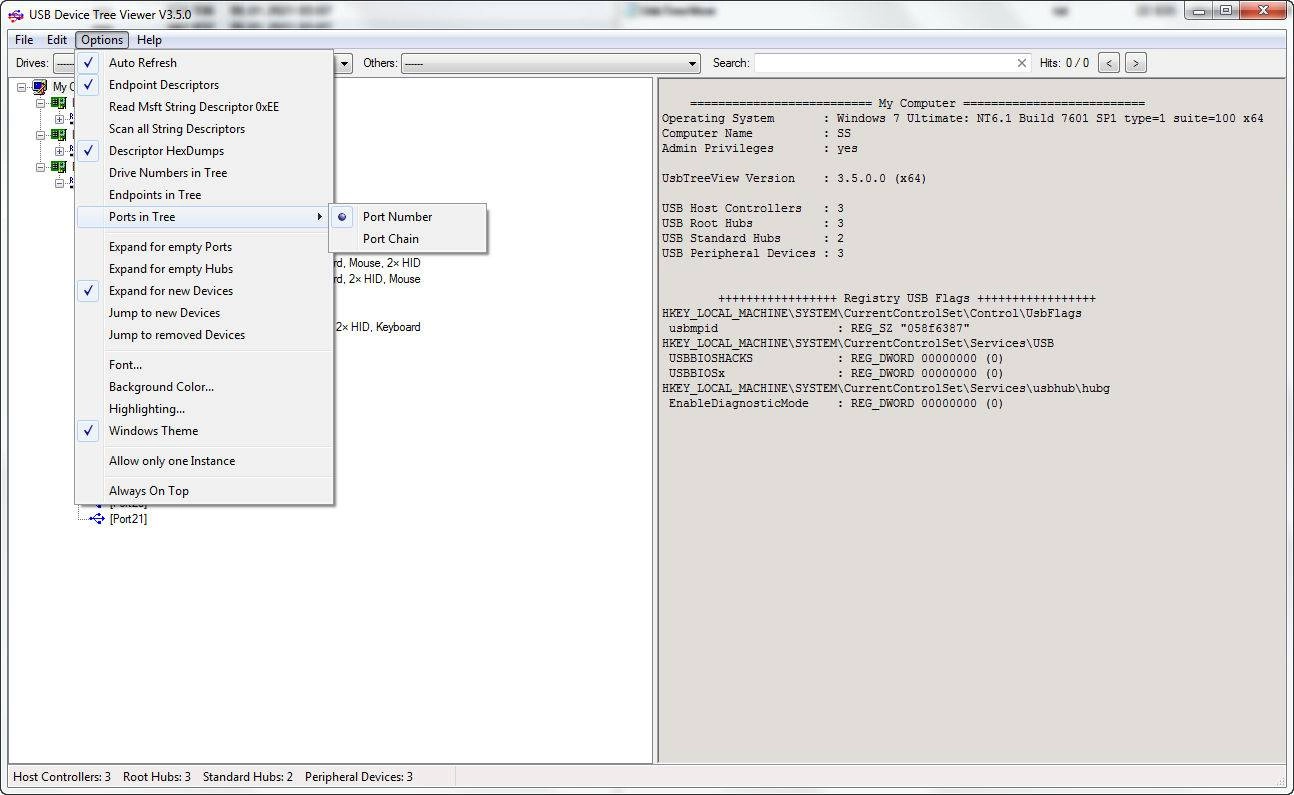Viewport: 1294px width, 795px height.
Task: Enable Allow only one Instance
Action: pyautogui.click(x=204, y=461)
